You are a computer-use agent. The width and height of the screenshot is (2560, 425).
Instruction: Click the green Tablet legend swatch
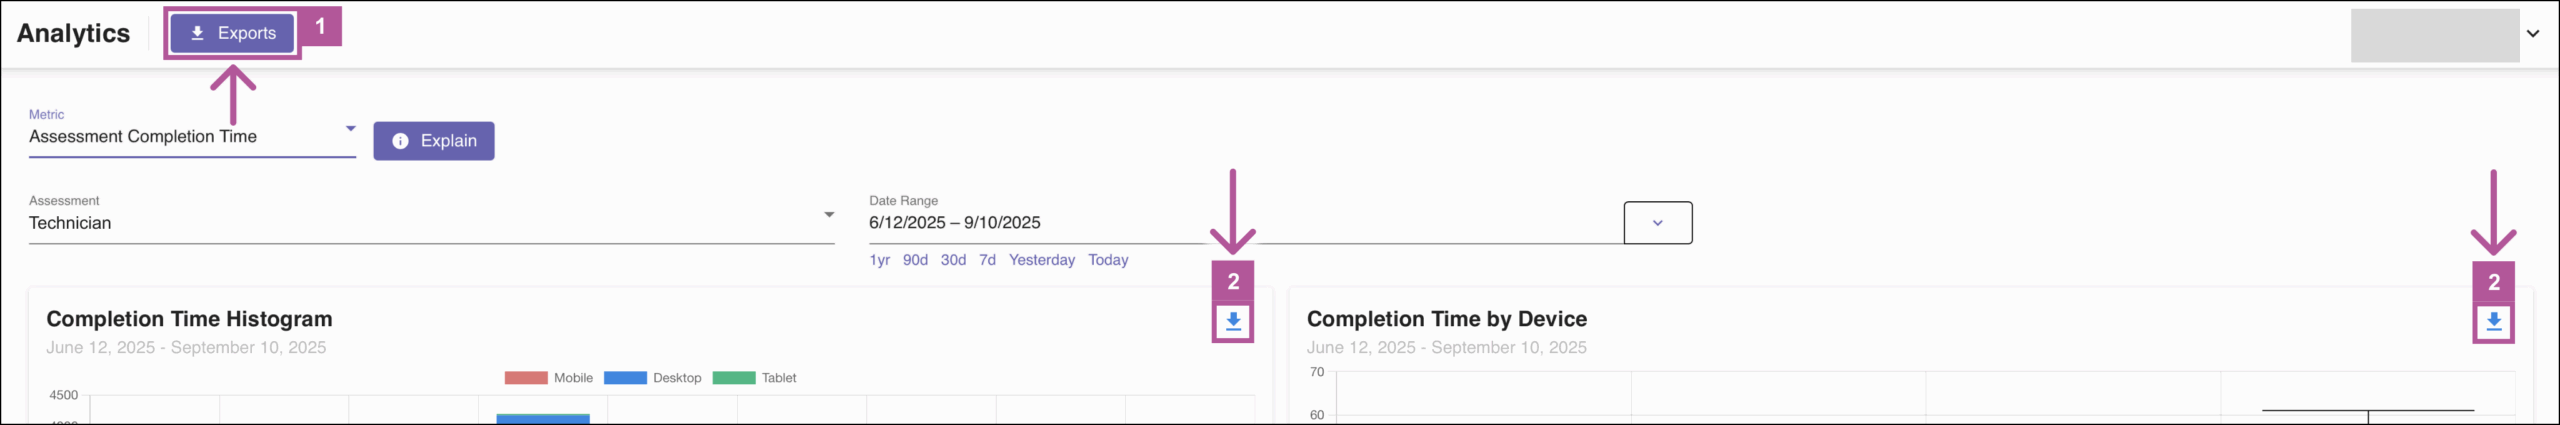[x=734, y=378]
